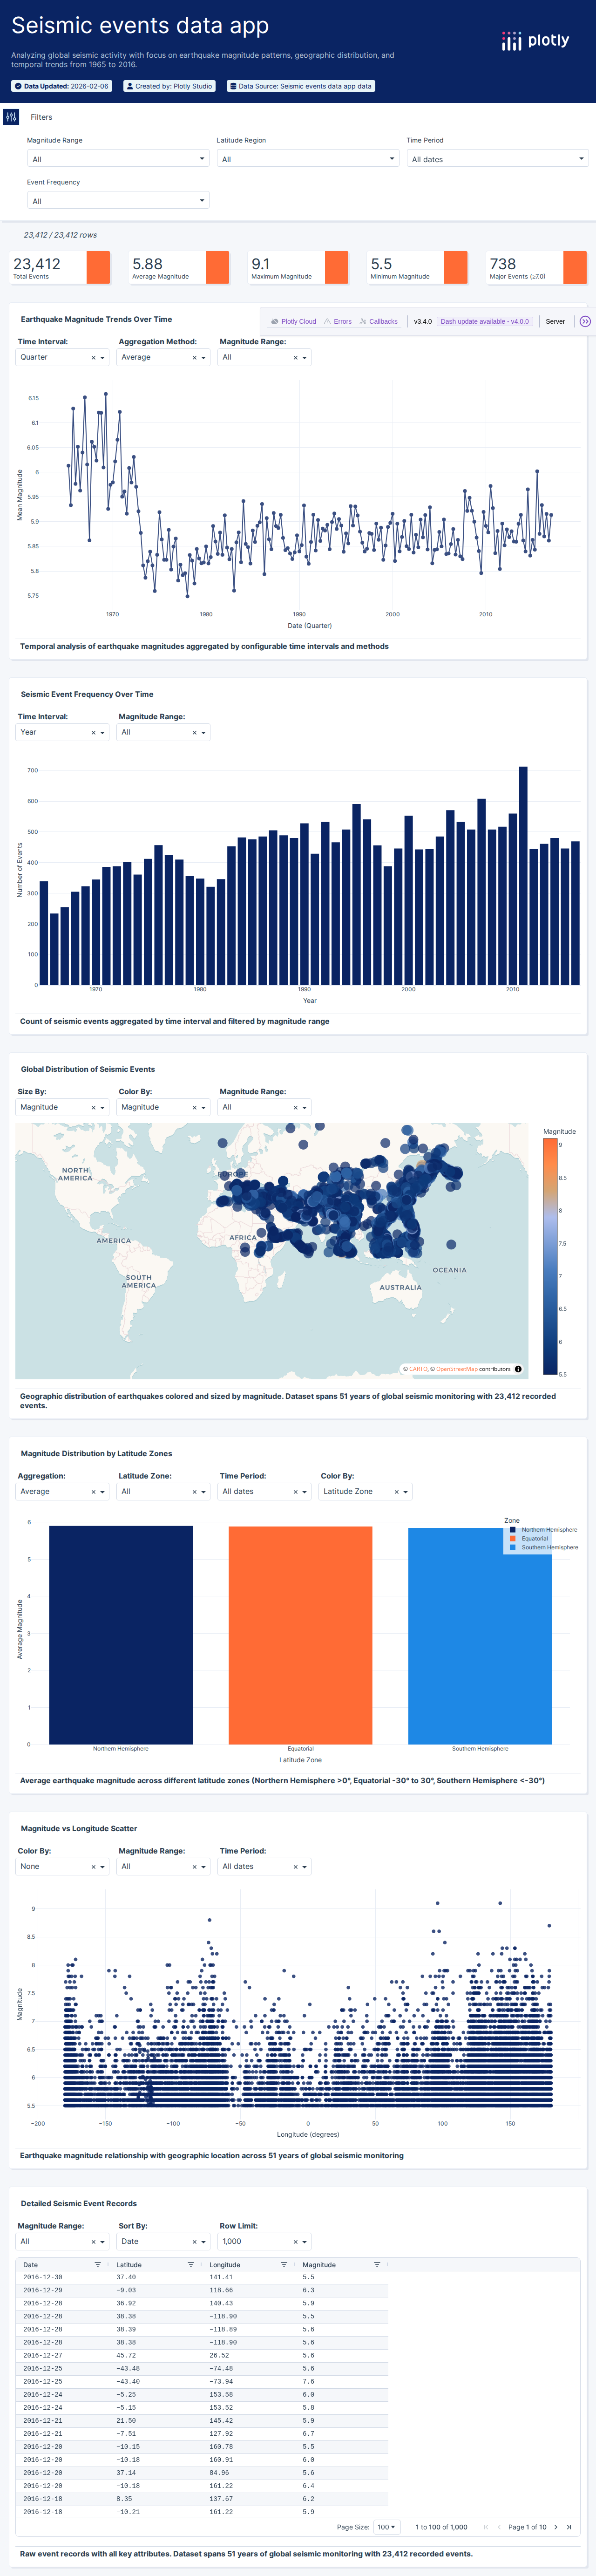Toggle Equatorial series in legend

[534, 1538]
